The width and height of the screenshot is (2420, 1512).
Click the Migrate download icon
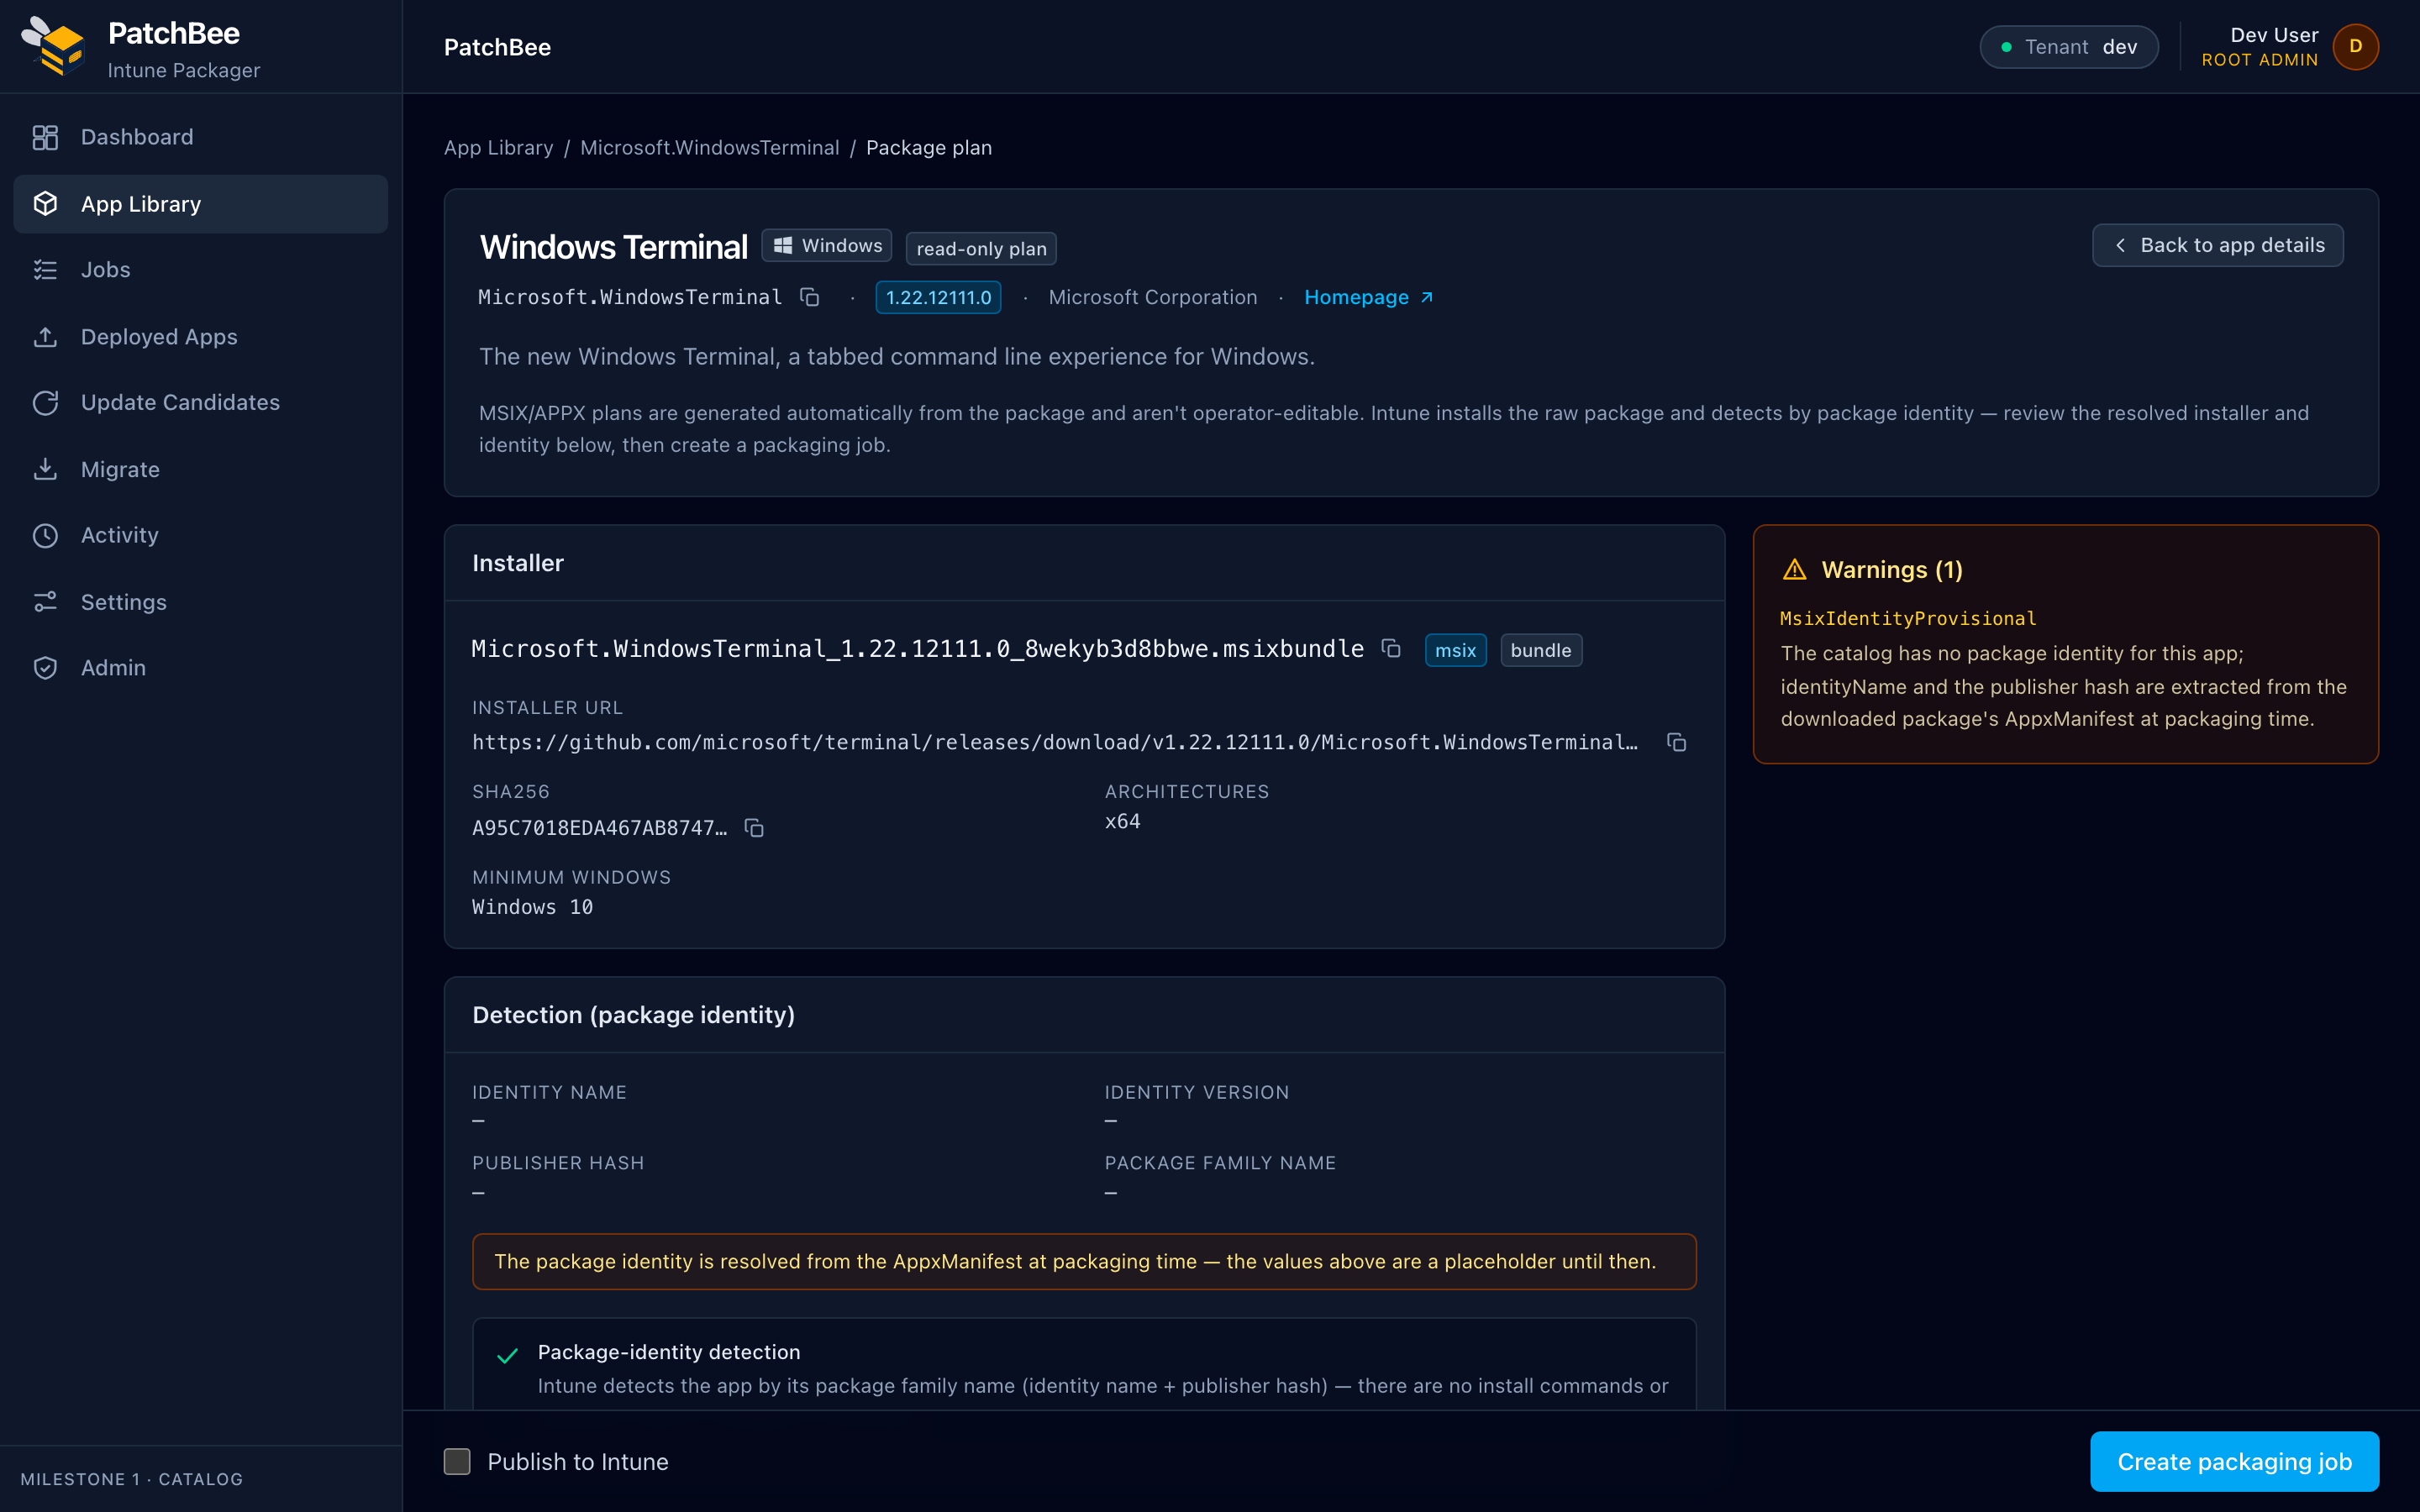point(45,469)
